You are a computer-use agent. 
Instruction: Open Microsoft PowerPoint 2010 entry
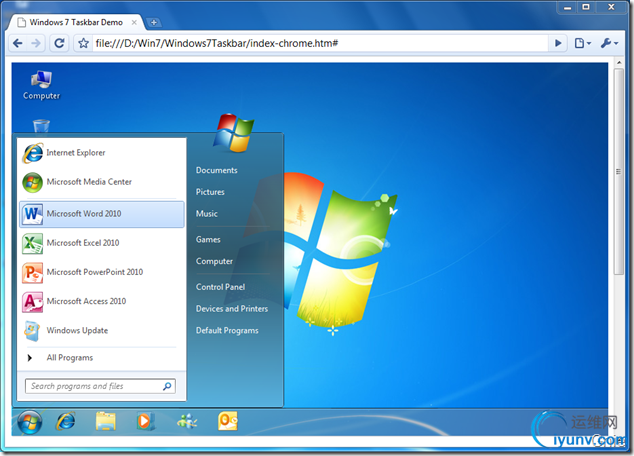click(x=95, y=272)
